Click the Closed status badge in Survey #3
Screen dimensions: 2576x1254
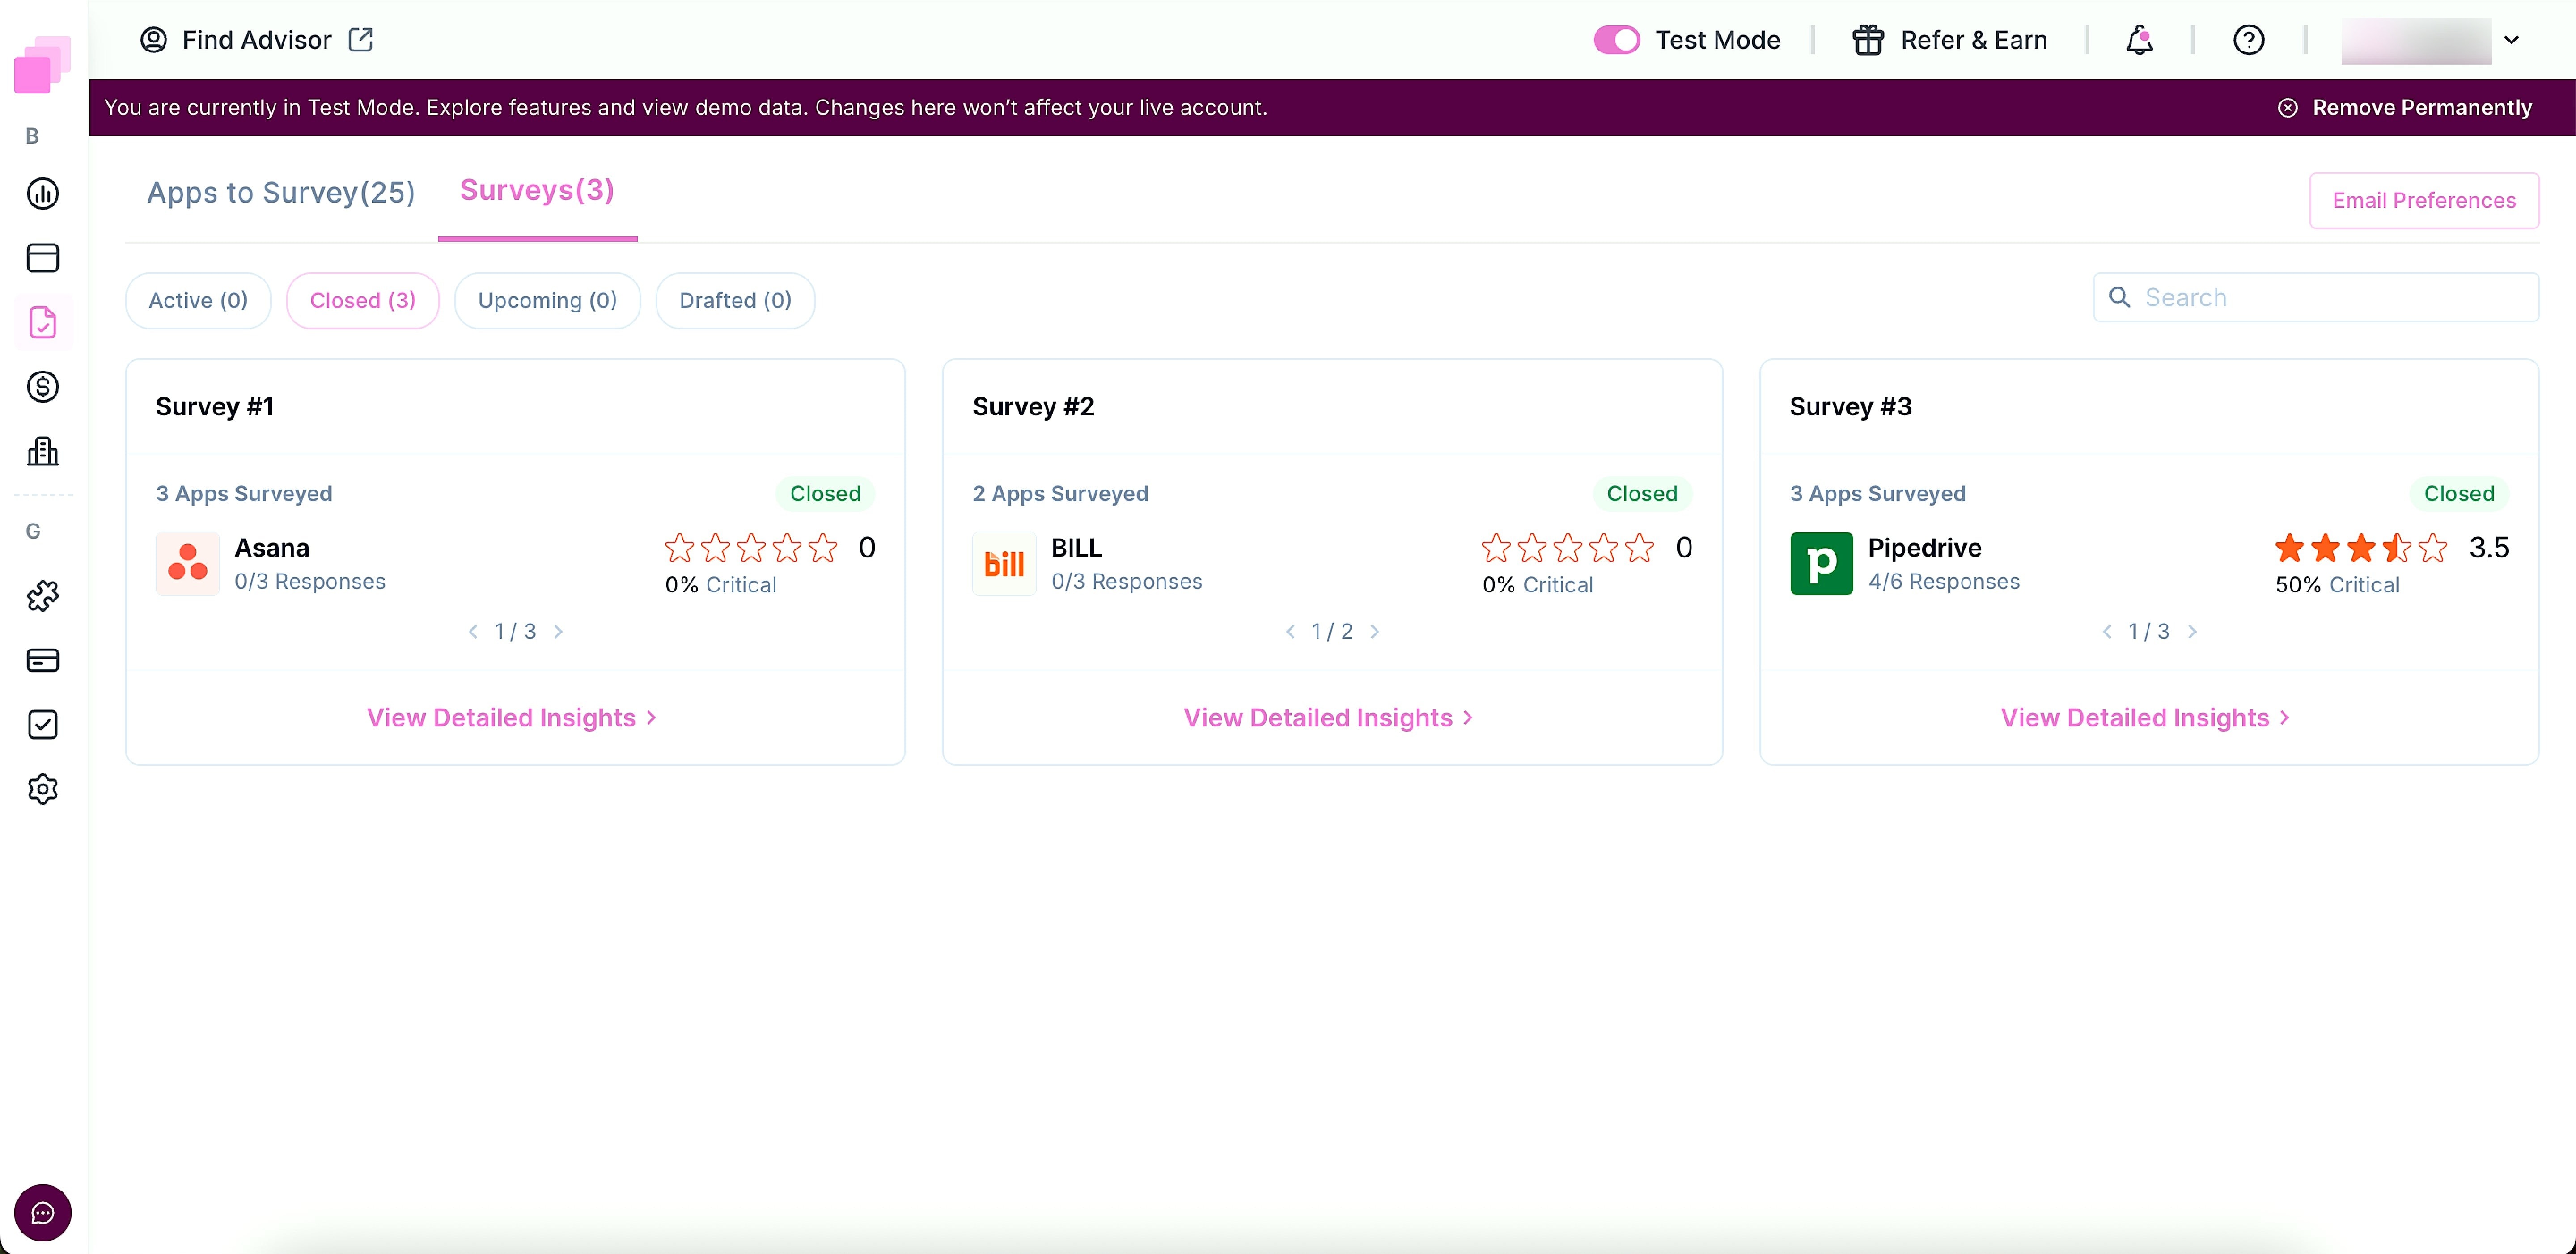(2458, 493)
